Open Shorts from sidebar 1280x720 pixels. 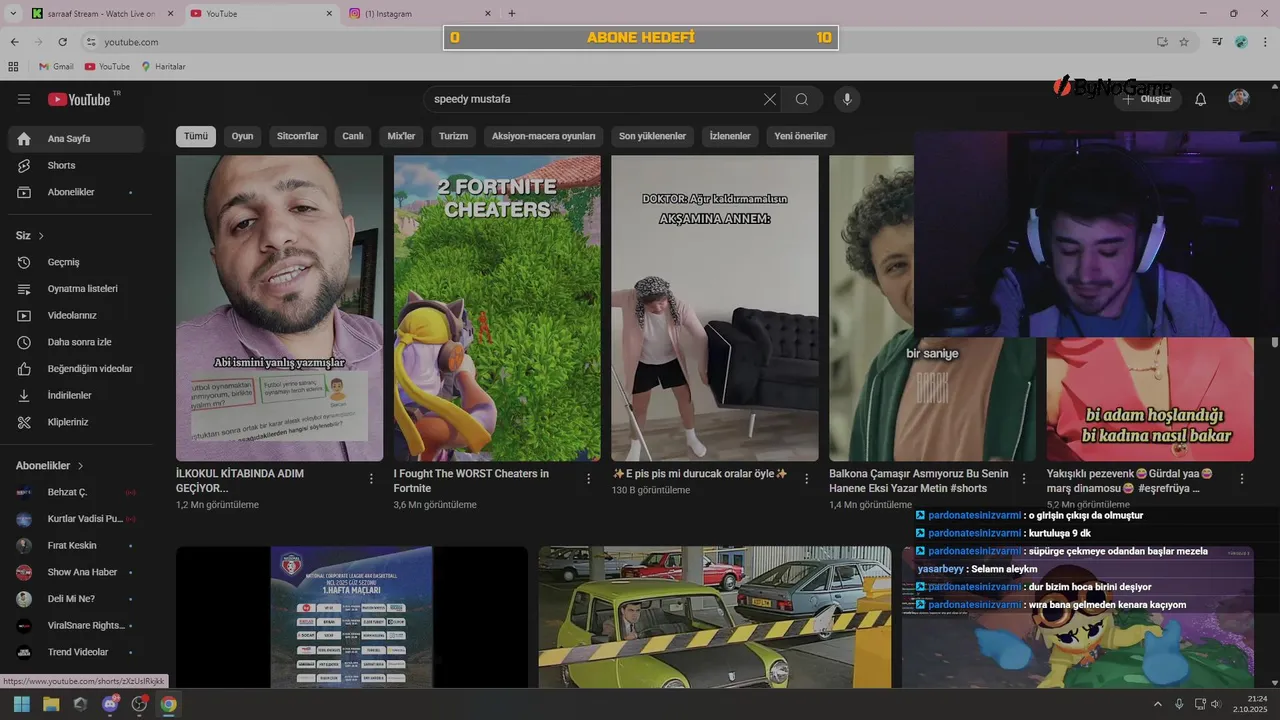point(76,165)
